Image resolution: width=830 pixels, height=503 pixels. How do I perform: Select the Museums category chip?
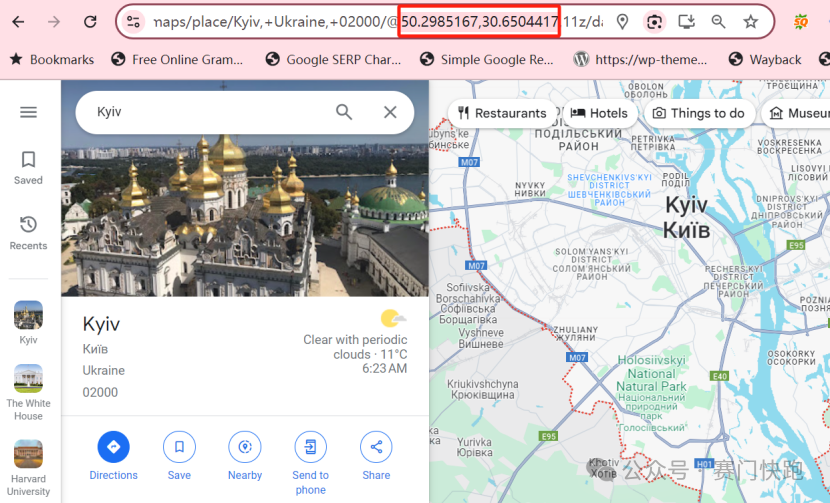point(798,113)
